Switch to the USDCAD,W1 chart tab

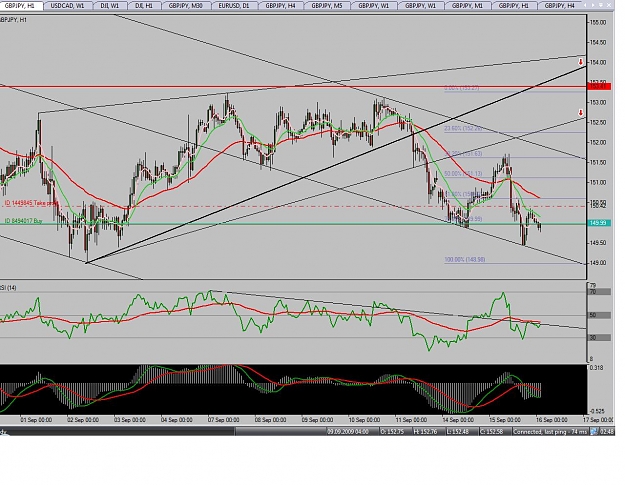[69, 6]
